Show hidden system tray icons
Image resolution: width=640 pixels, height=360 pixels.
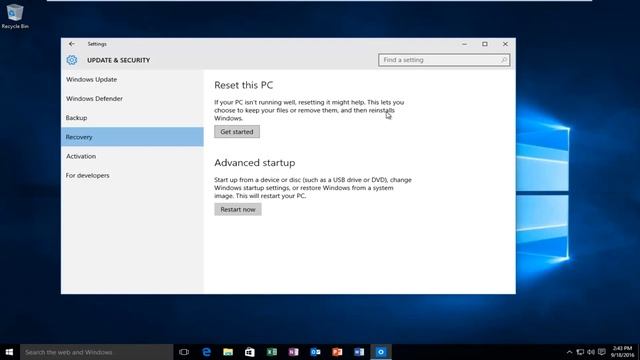(569, 352)
